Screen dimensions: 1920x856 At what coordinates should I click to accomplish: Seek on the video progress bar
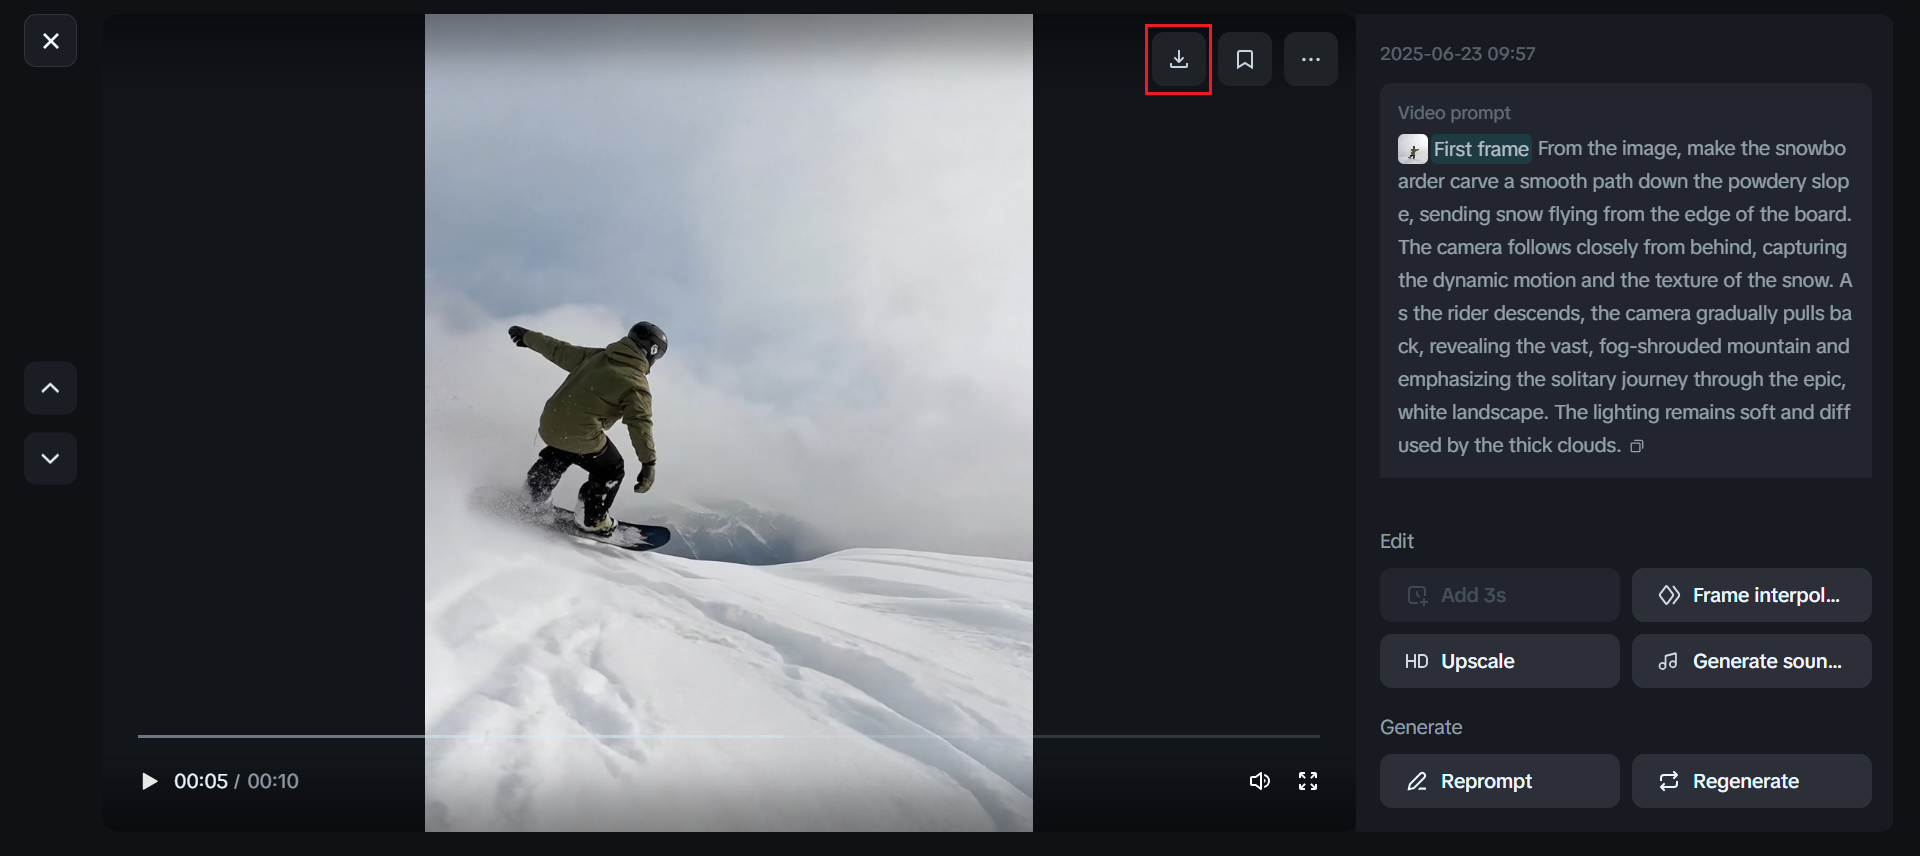point(729,736)
